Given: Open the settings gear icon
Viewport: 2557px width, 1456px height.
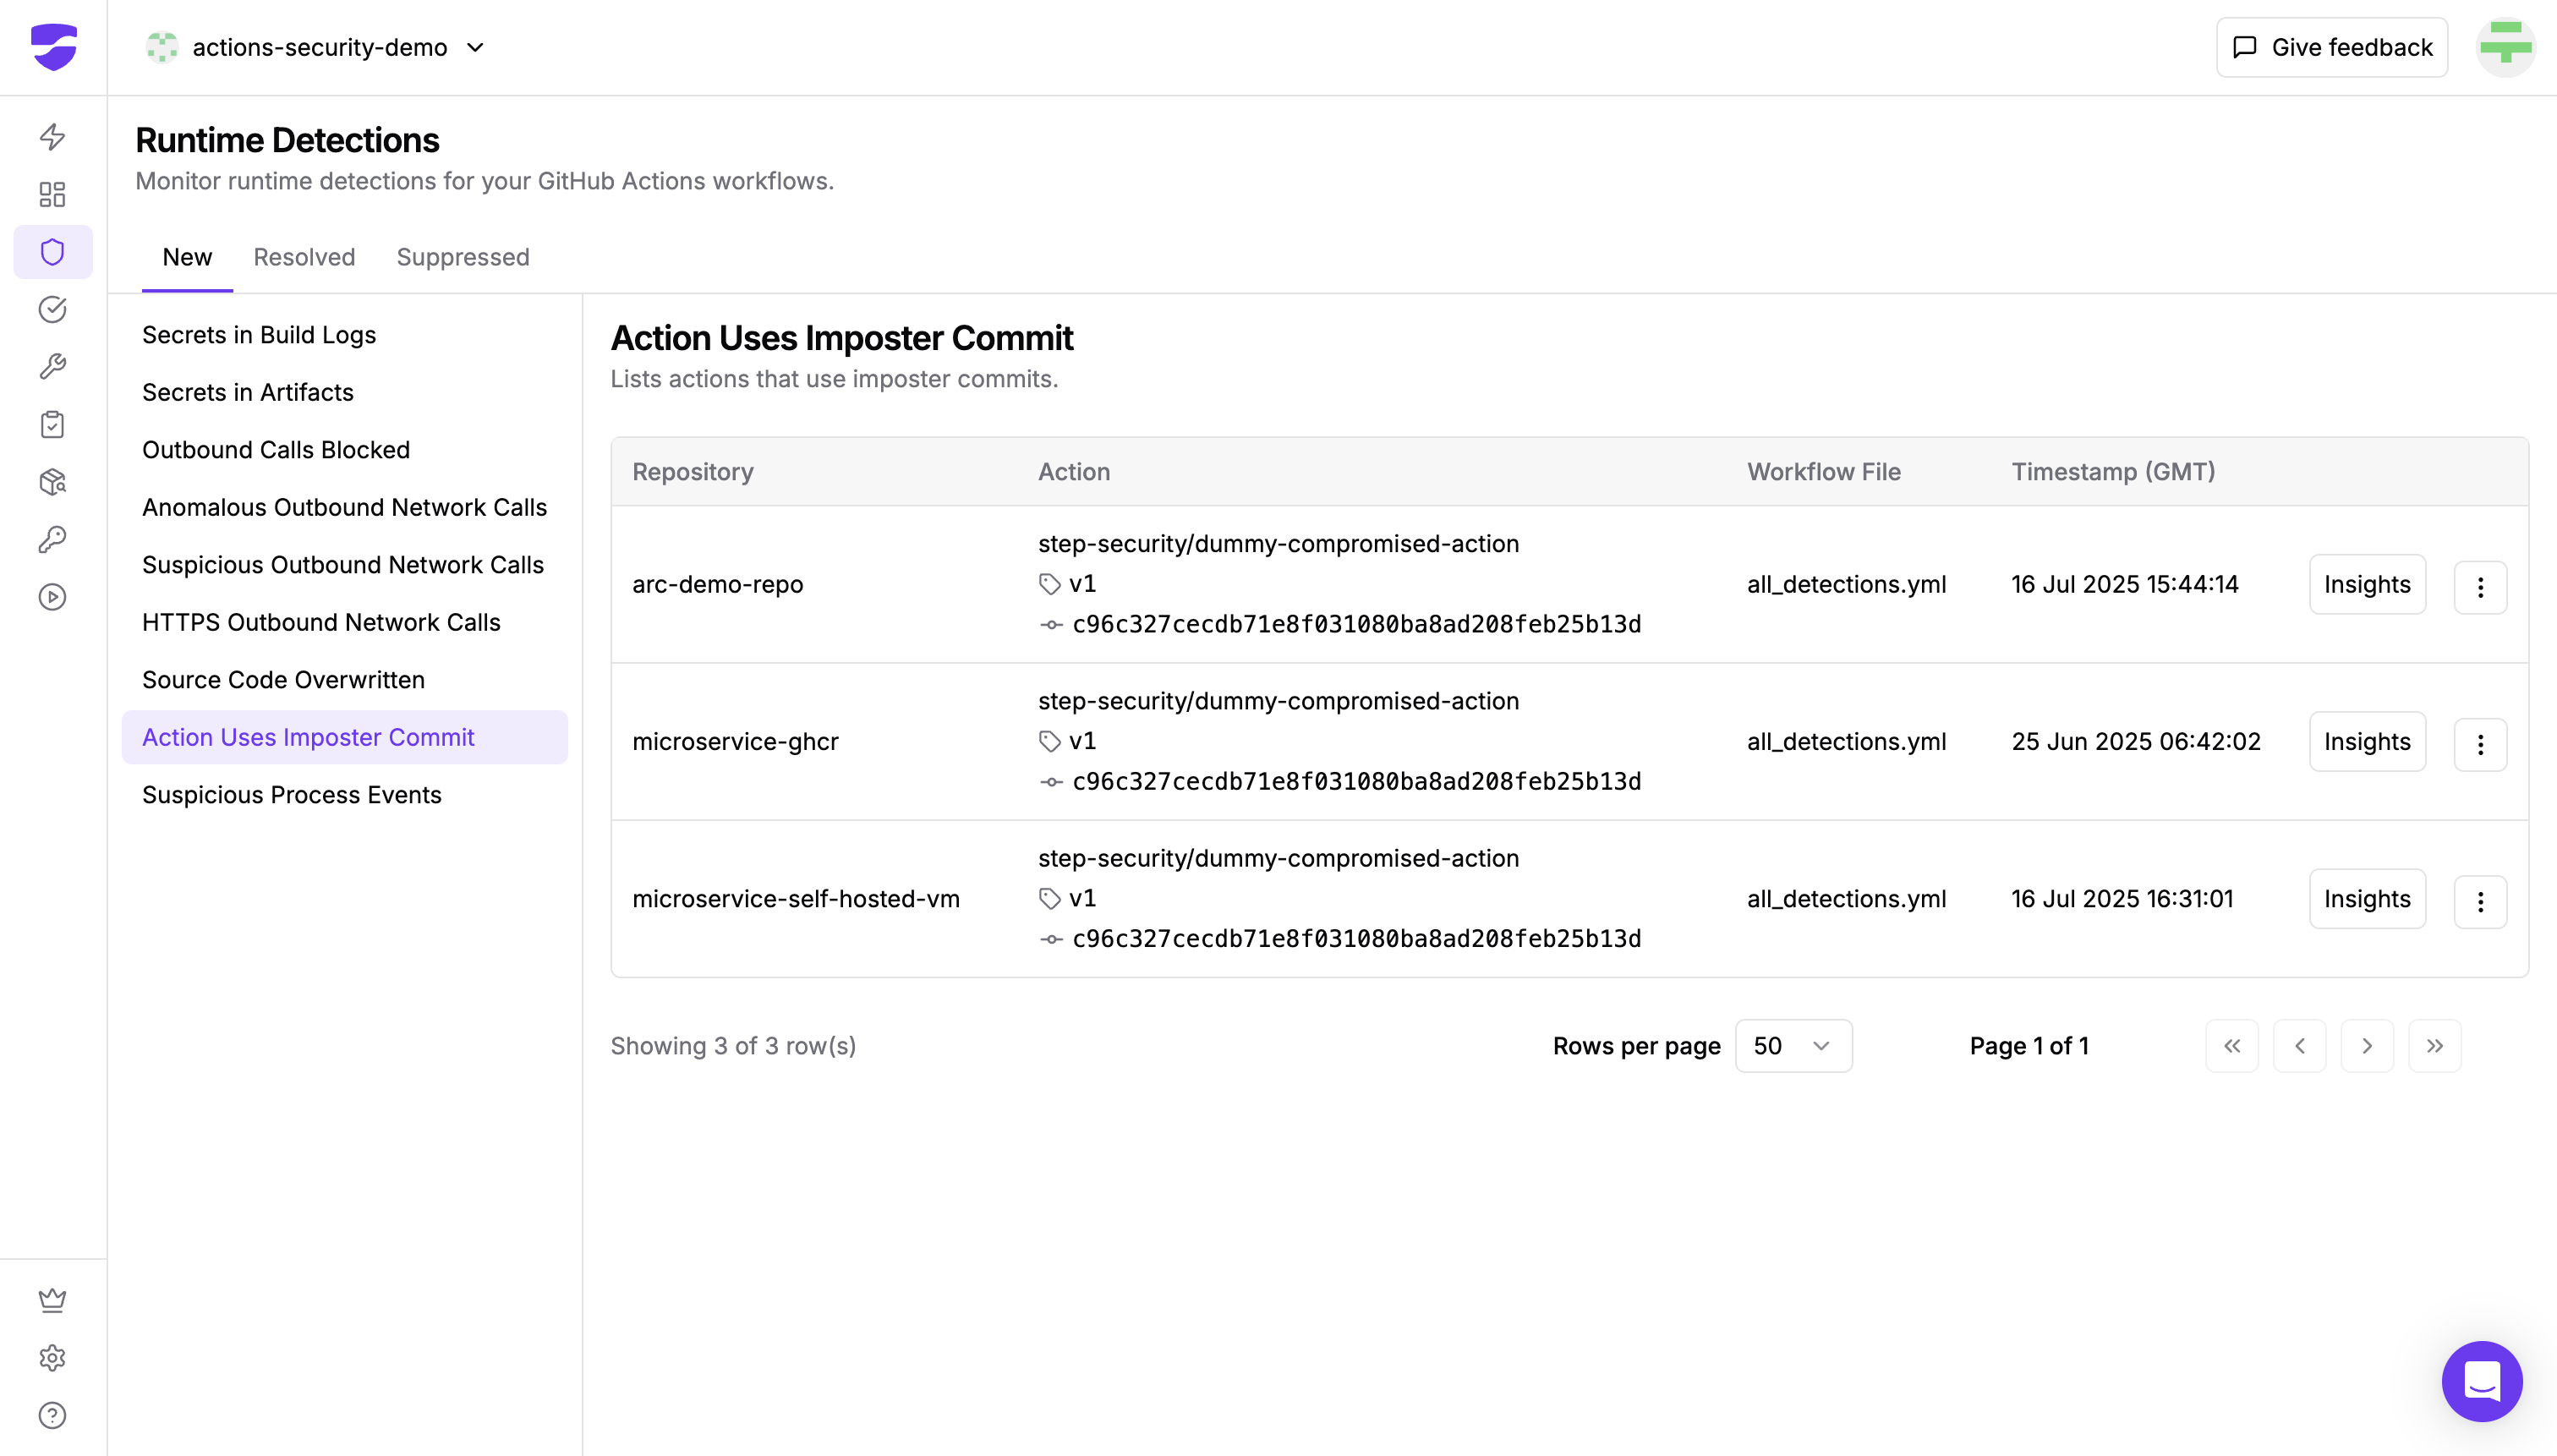Looking at the screenshot, I should tap(52, 1357).
